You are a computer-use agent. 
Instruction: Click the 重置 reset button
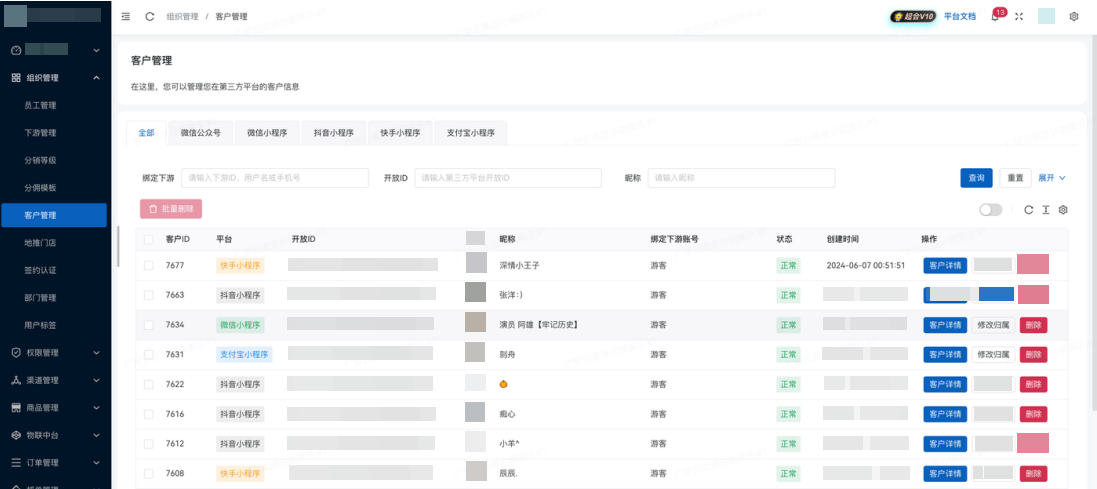click(x=1016, y=178)
